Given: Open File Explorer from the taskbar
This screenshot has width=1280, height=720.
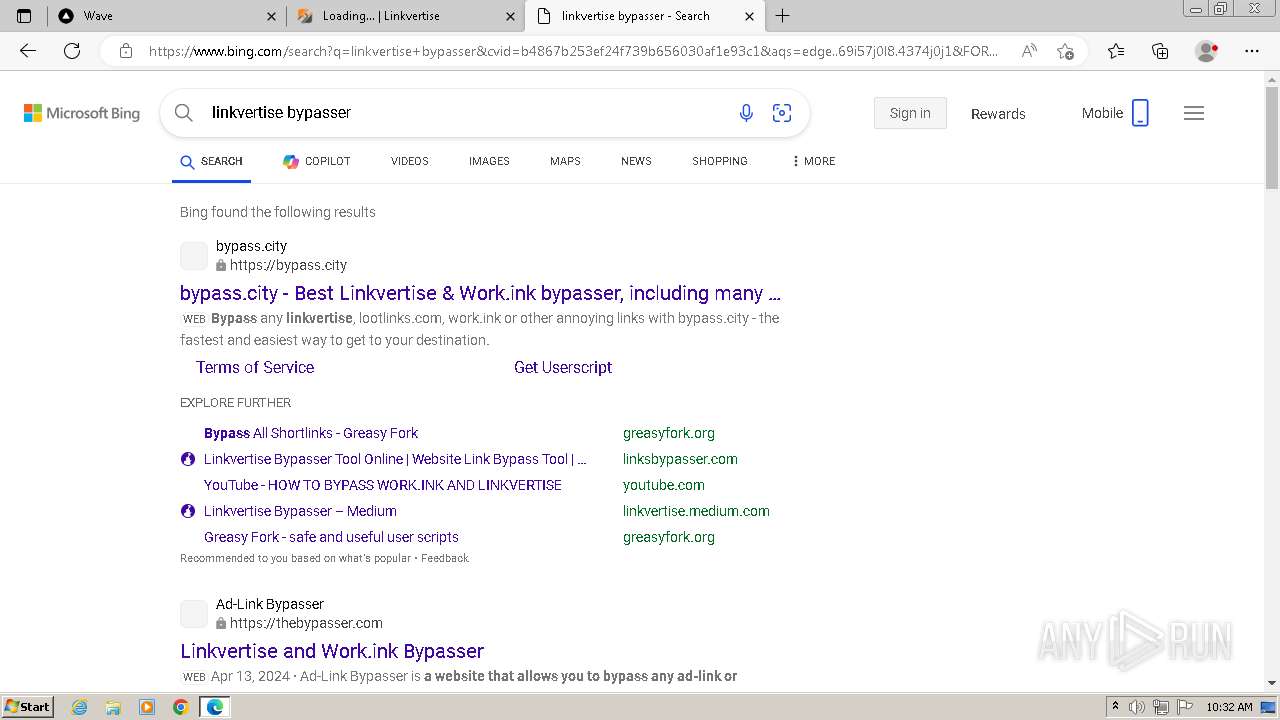Looking at the screenshot, I should (113, 707).
